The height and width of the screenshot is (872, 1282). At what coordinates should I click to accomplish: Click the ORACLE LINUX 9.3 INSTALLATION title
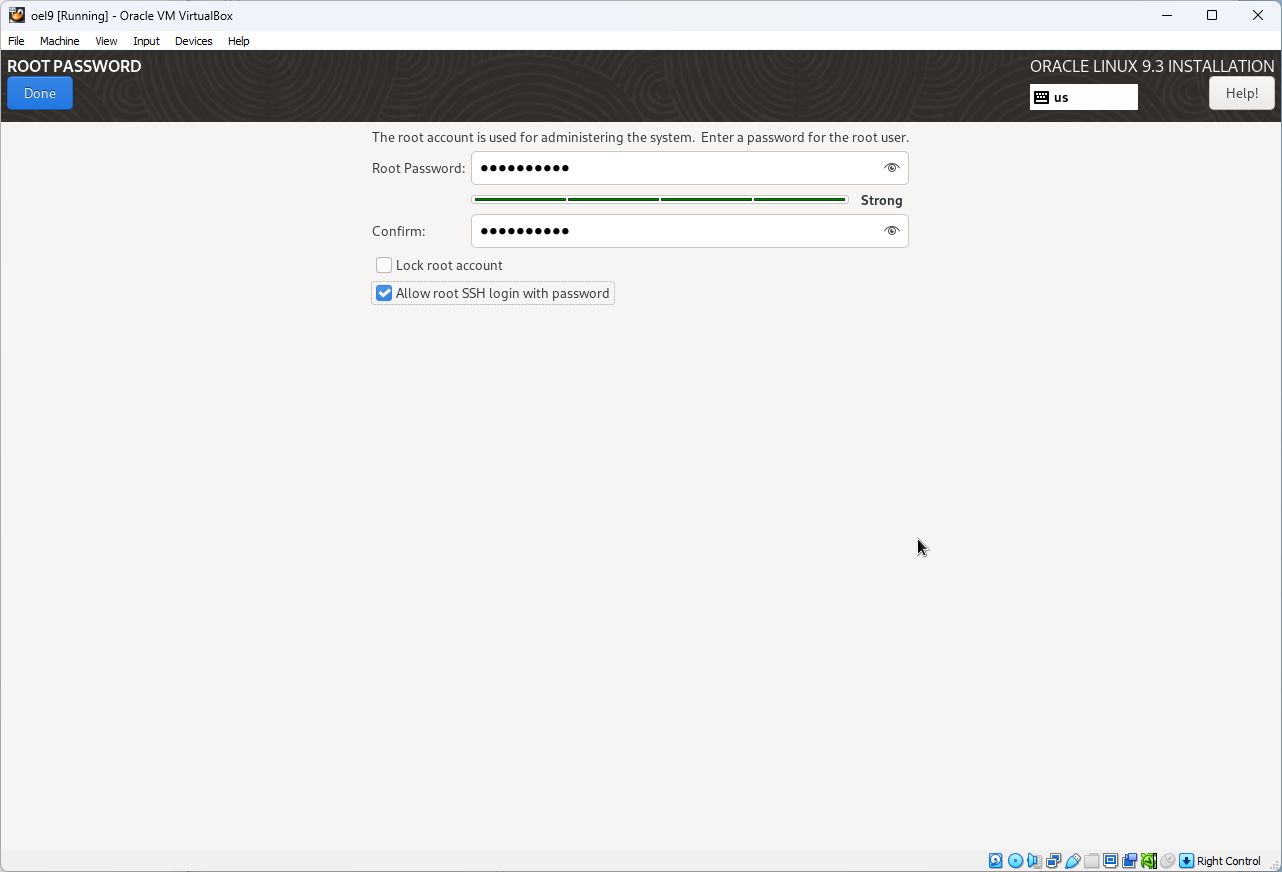1152,66
